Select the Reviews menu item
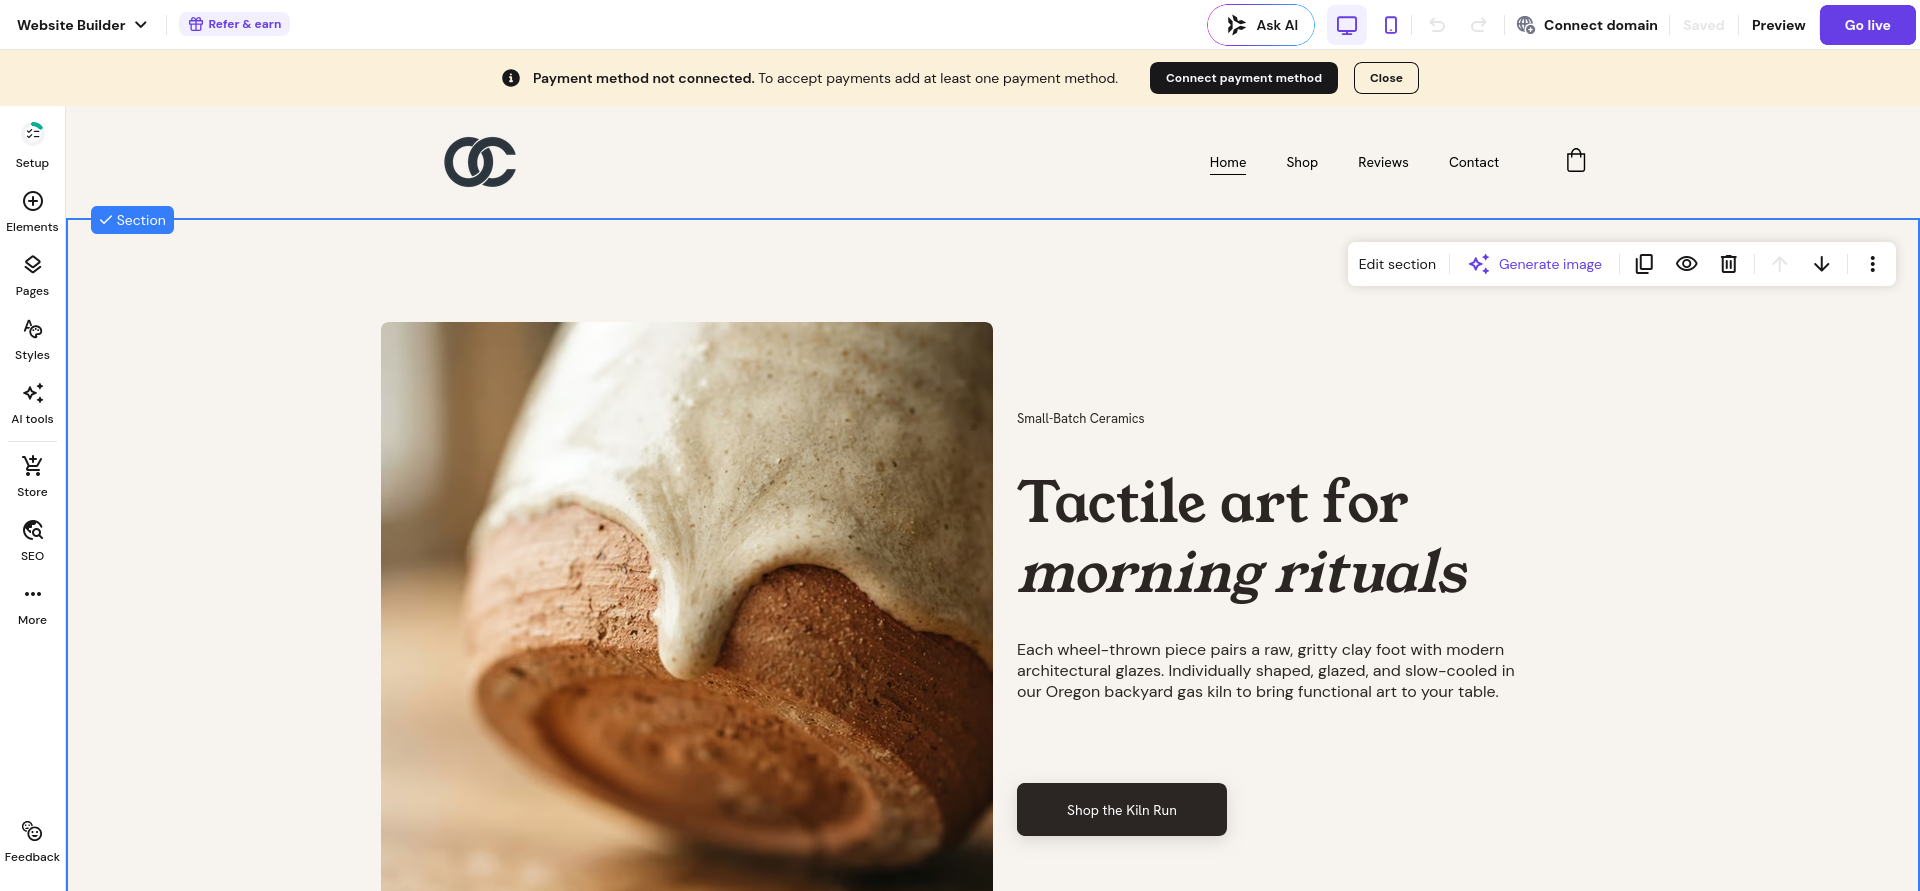 (x=1383, y=162)
